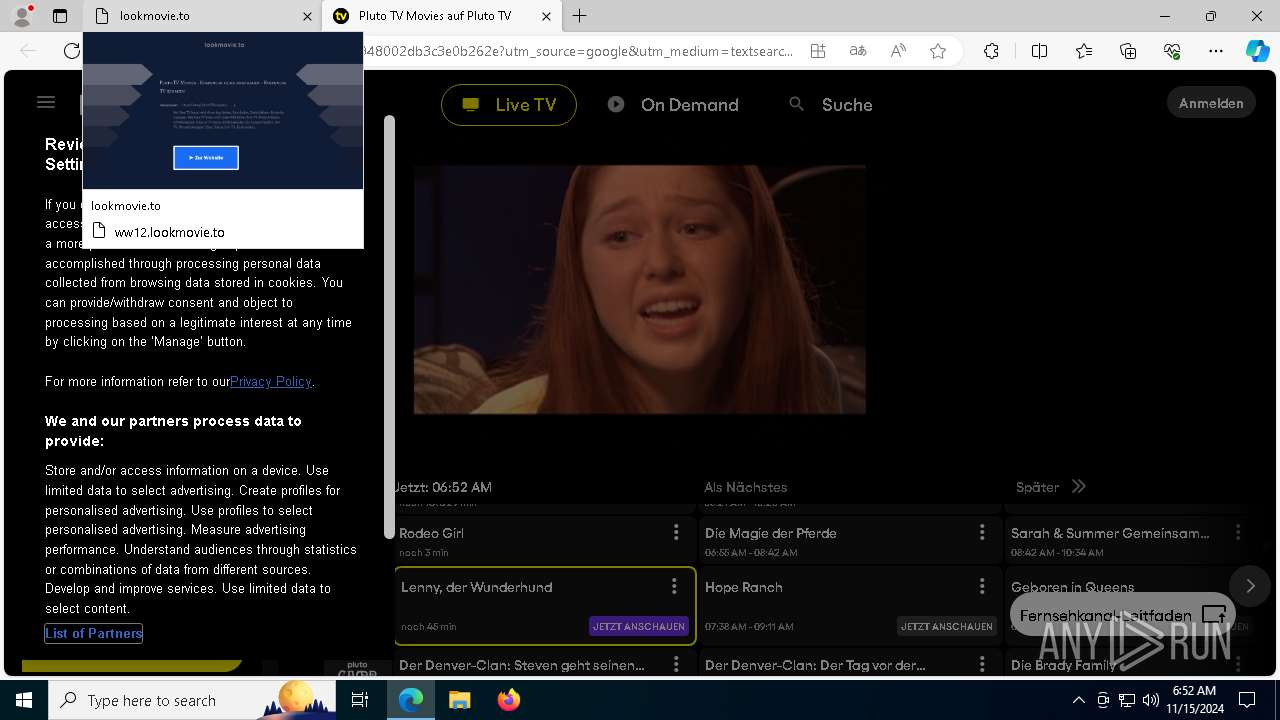Open options for Der Denver-Clan: Steven geht seinen
Screen dimensions: 1280x720
pos(676,664)
